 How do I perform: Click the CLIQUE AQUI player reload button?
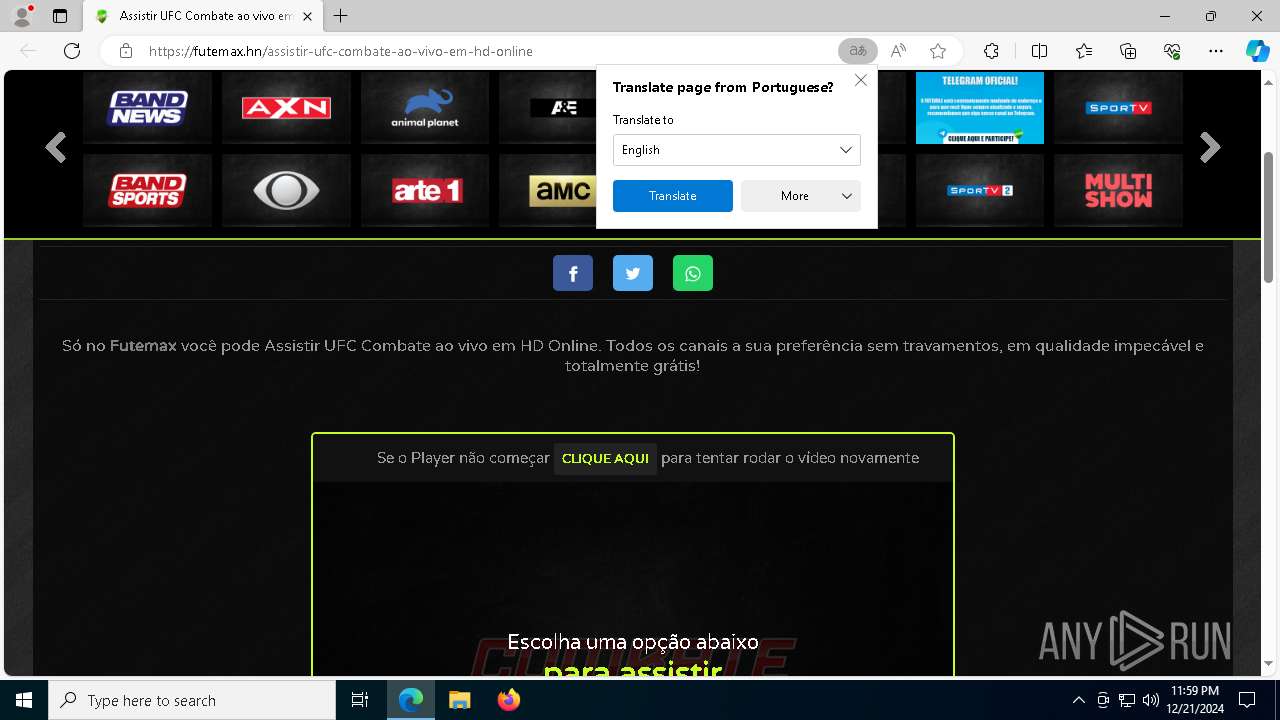tap(605, 458)
